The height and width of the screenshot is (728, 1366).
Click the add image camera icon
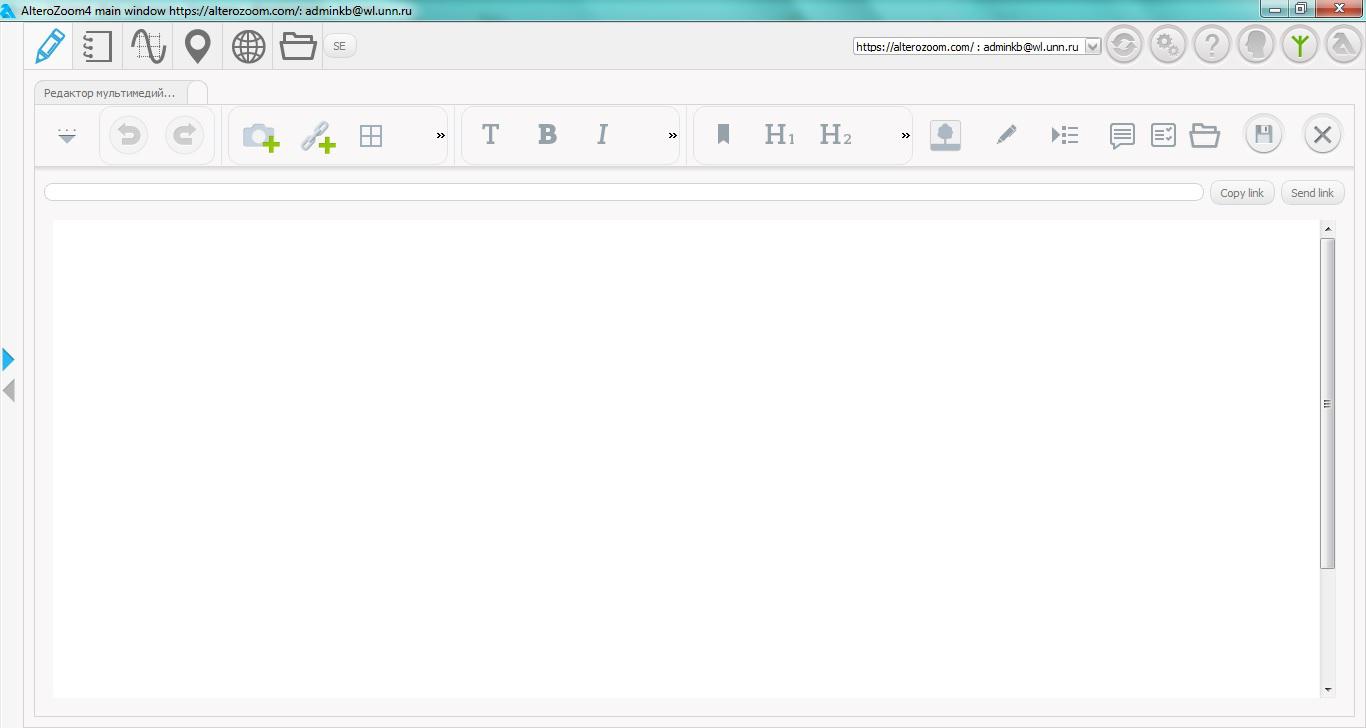(260, 136)
